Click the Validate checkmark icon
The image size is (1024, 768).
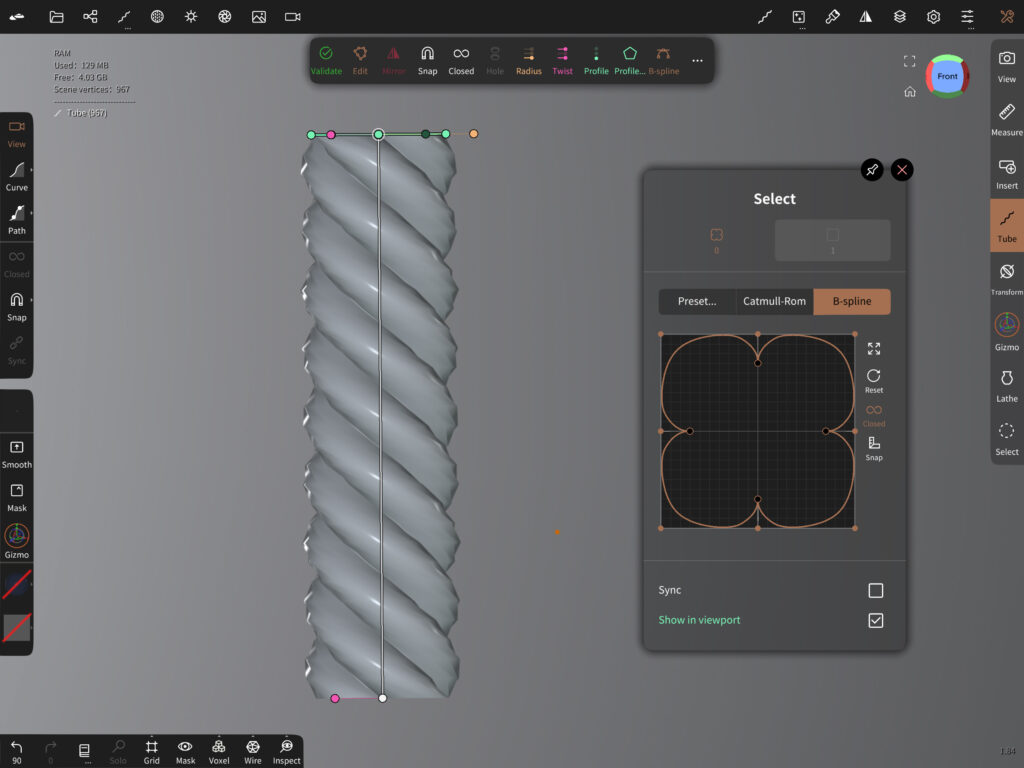click(326, 60)
